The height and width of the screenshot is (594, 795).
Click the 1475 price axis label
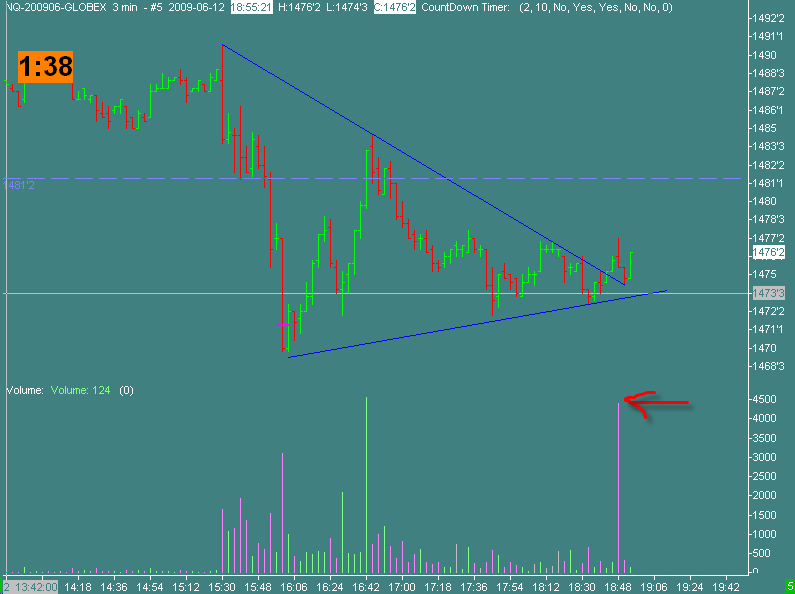coord(764,274)
